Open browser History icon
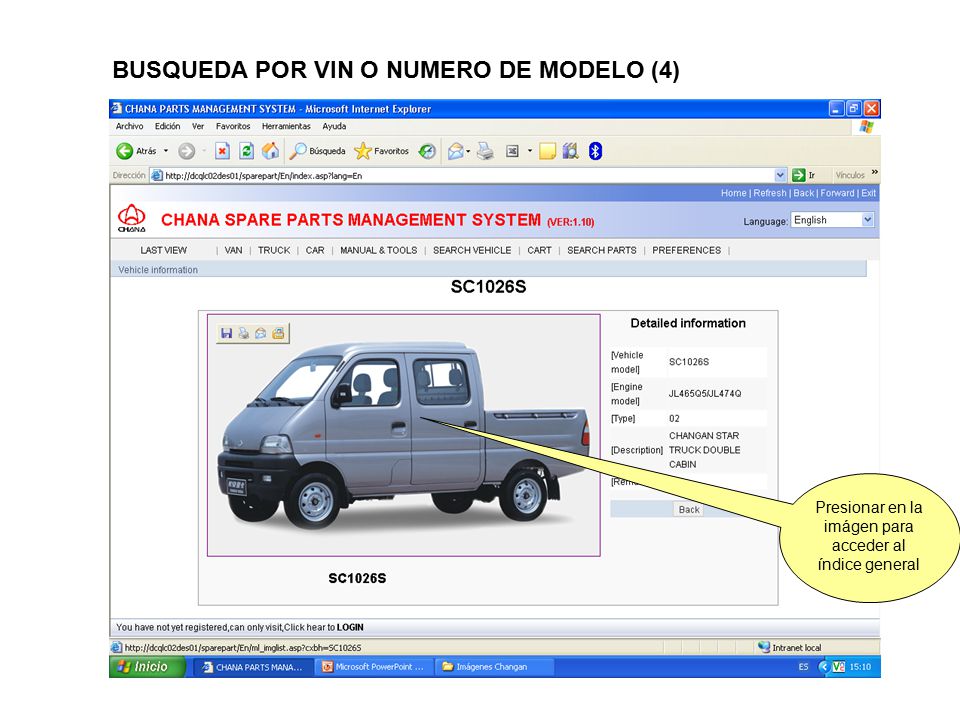 pyautogui.click(x=427, y=151)
